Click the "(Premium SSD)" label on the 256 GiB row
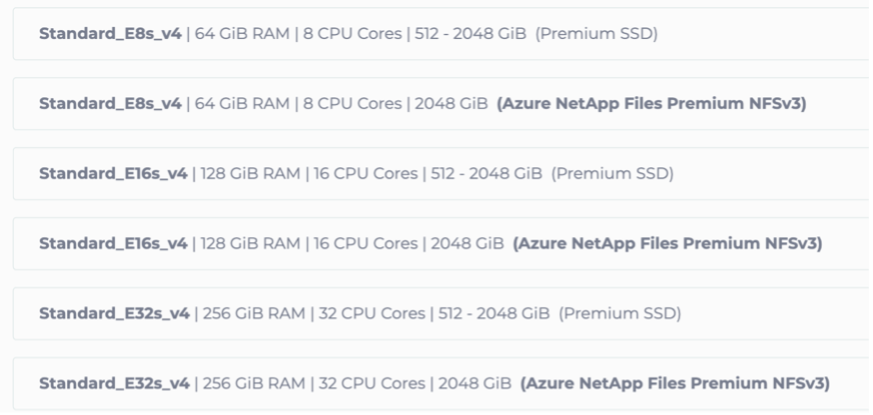This screenshot has width=873, height=415. click(619, 314)
